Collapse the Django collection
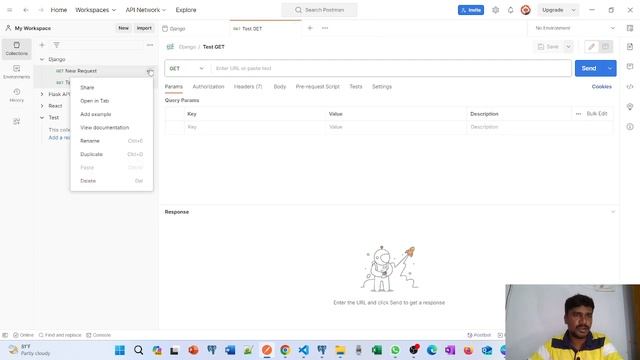The height and width of the screenshot is (360, 640). pos(42,60)
